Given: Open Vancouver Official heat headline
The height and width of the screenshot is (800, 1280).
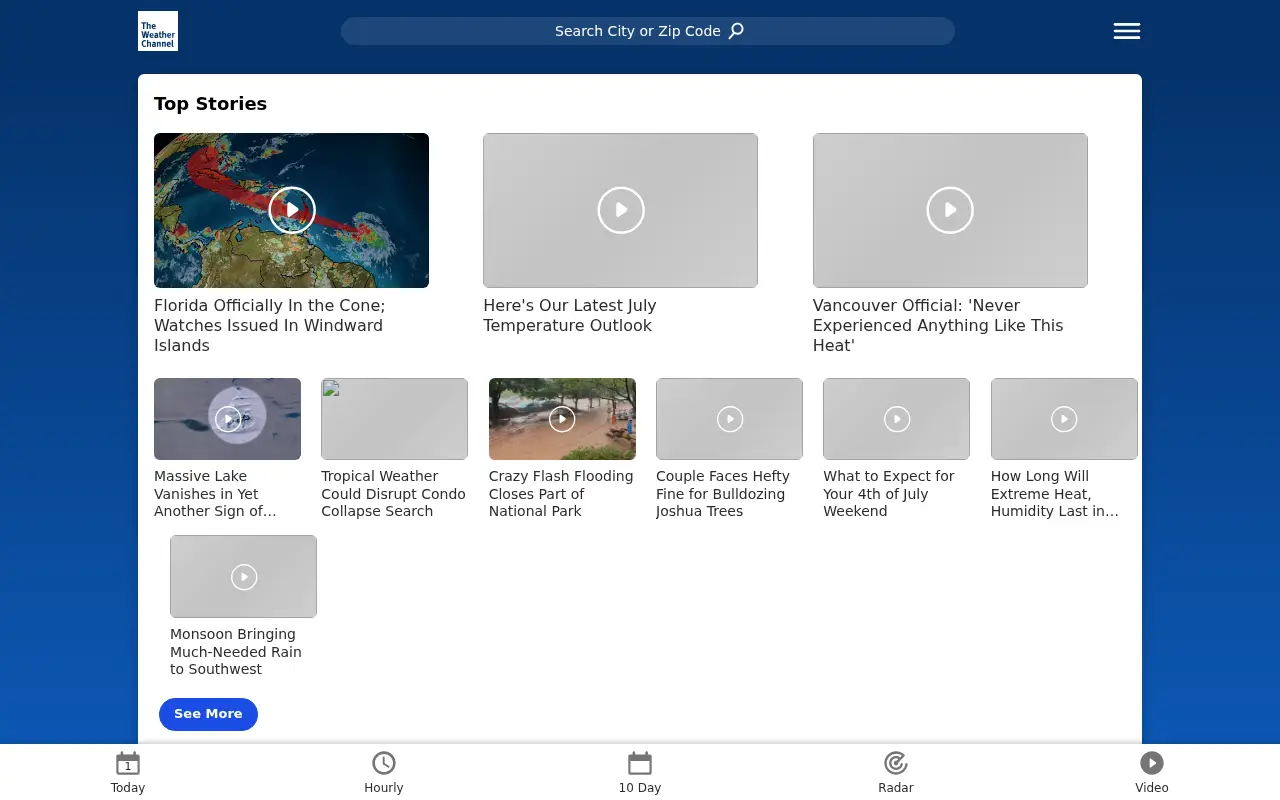Looking at the screenshot, I should [938, 325].
